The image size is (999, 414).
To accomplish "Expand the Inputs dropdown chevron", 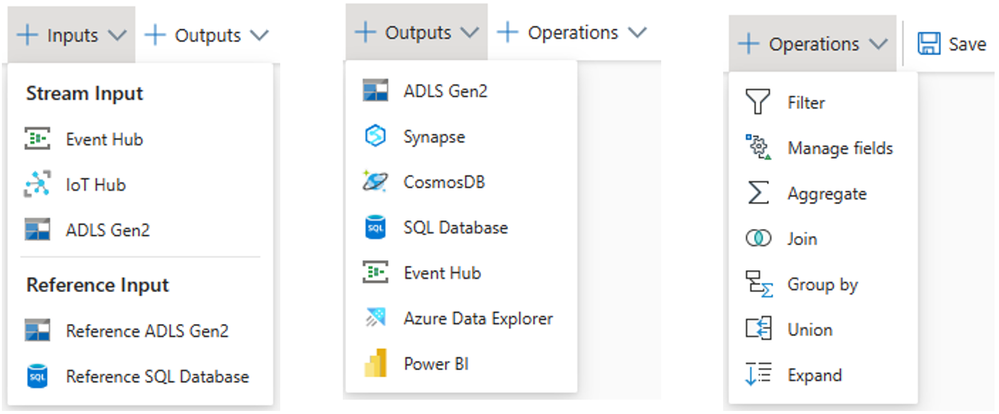I will (x=116, y=35).
